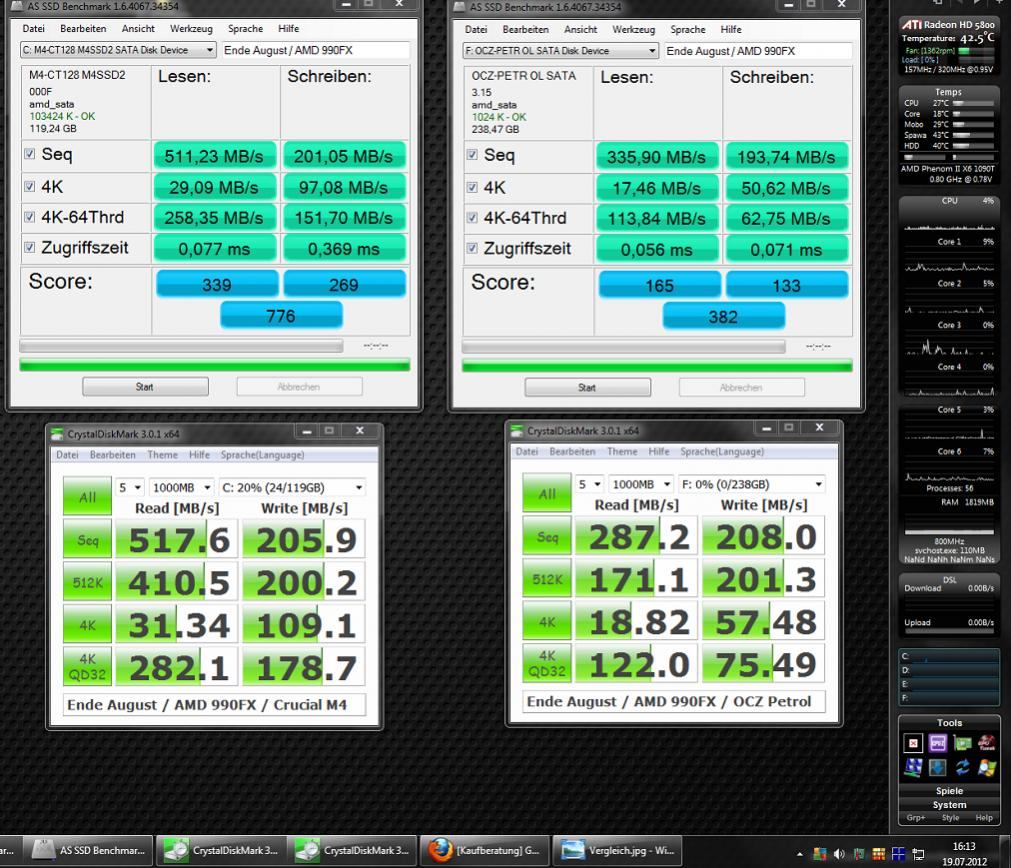Launch the purple CPU-Z icon in the Tools panel
The image size is (1011, 868).
[x=937, y=744]
